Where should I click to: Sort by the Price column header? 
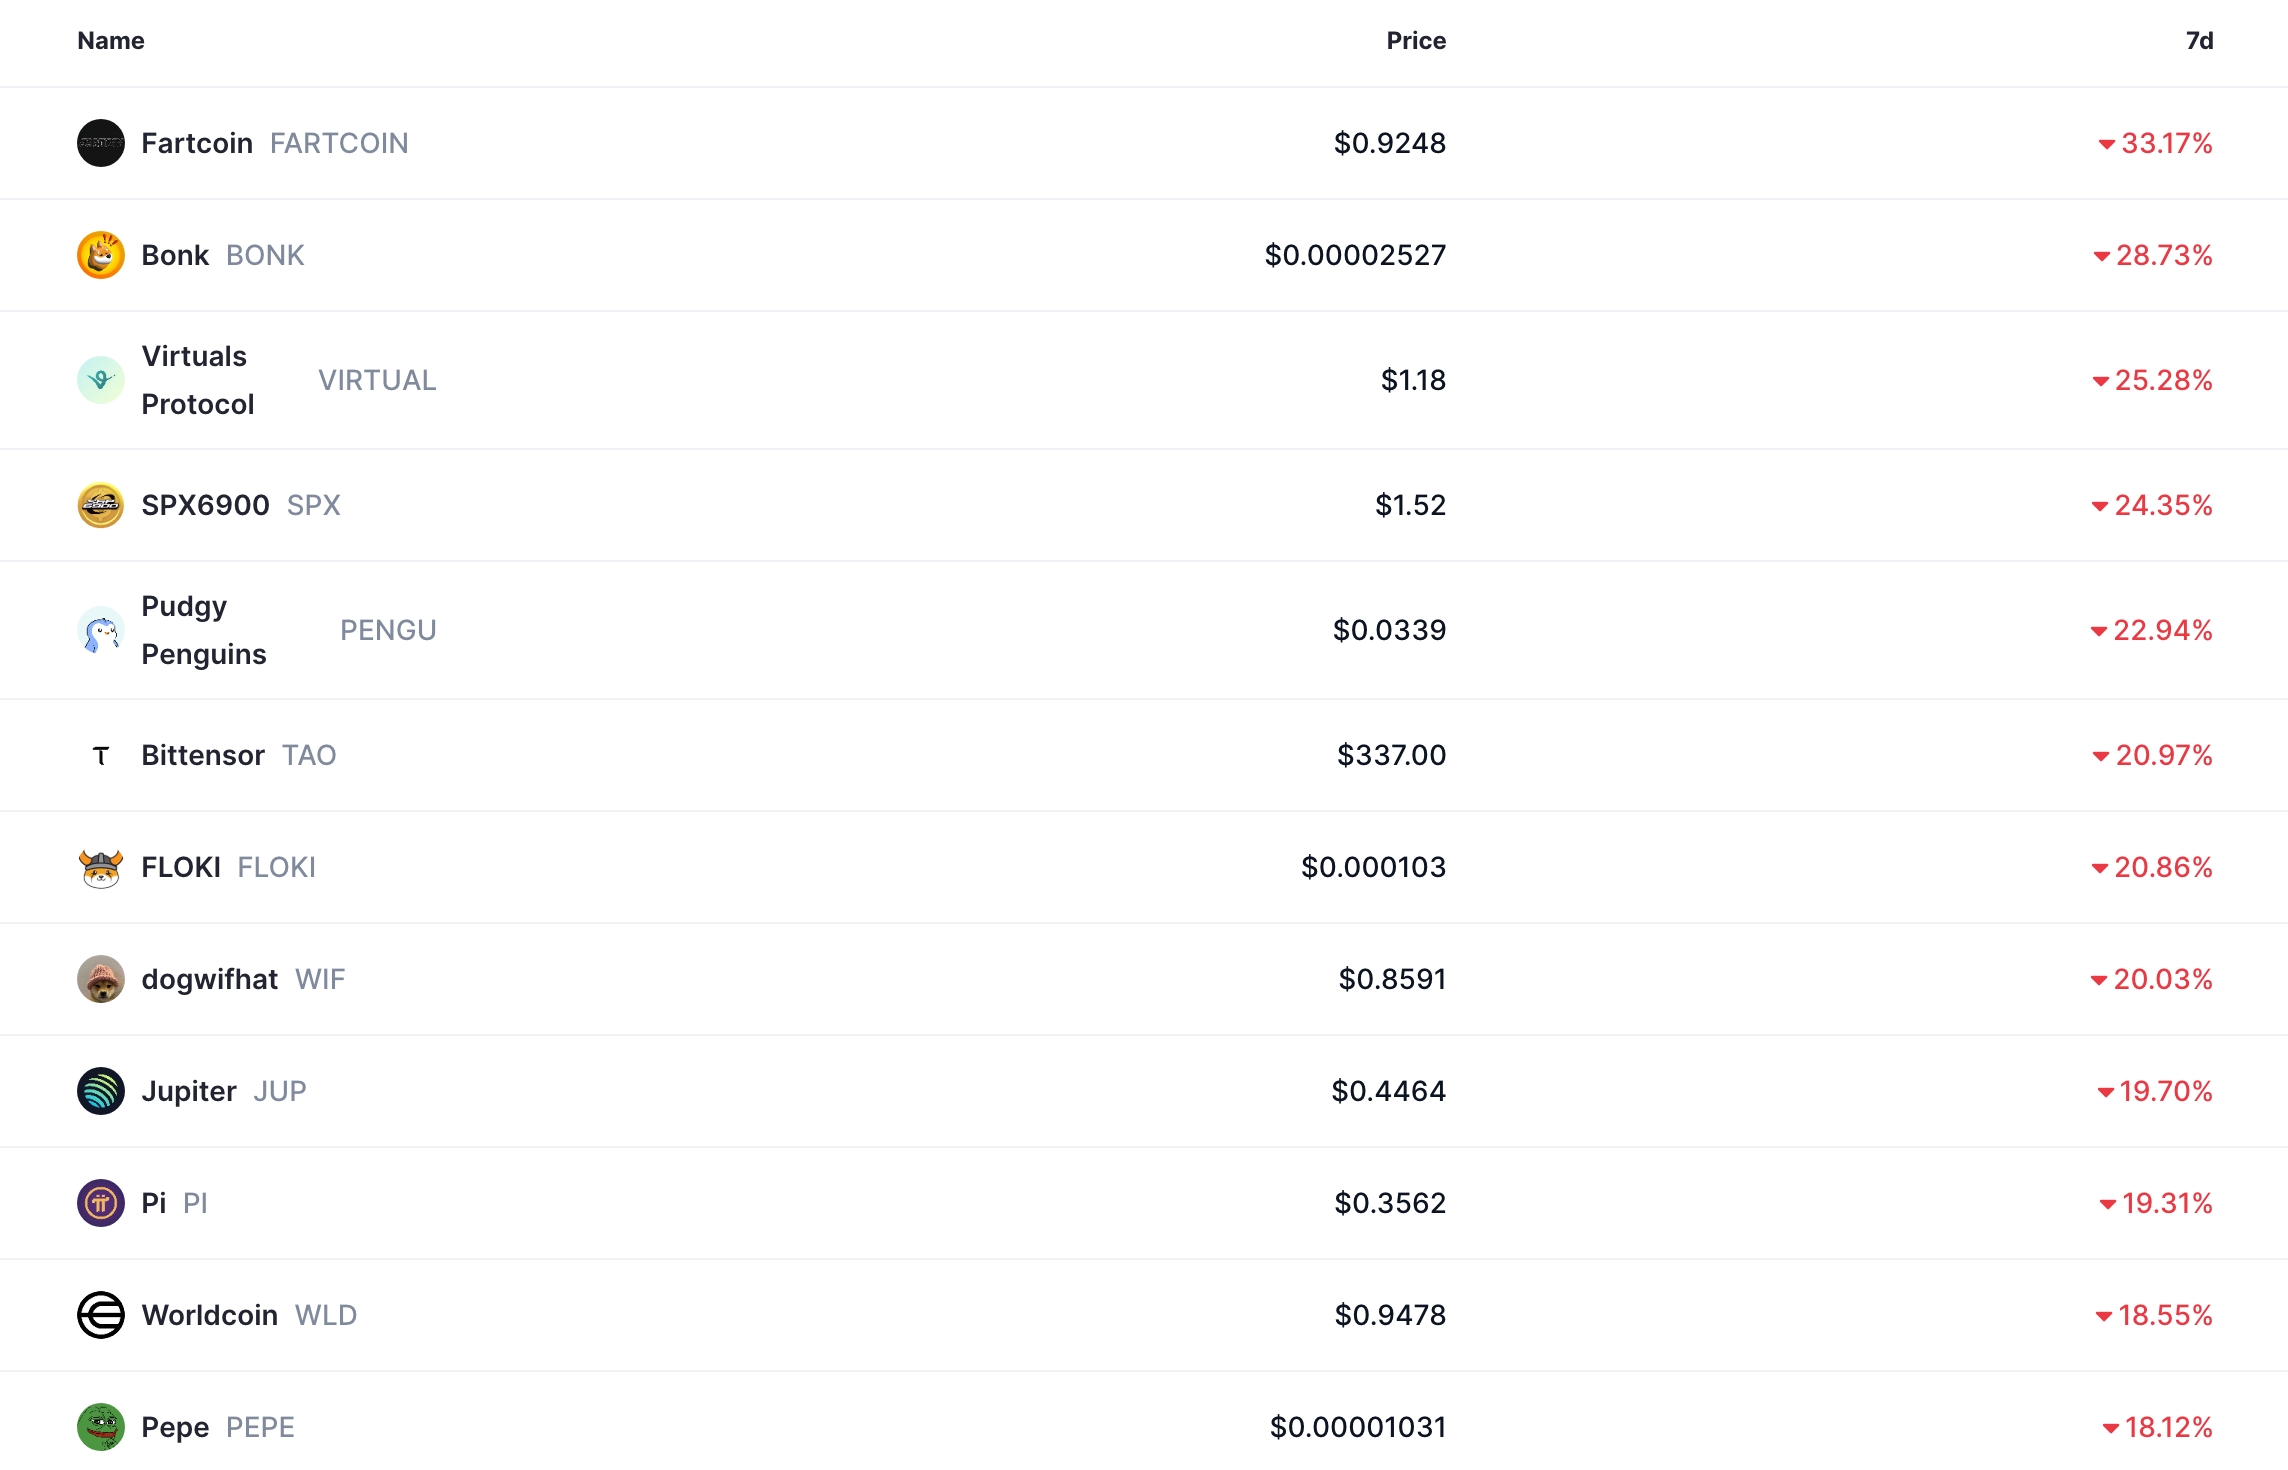tap(1415, 41)
